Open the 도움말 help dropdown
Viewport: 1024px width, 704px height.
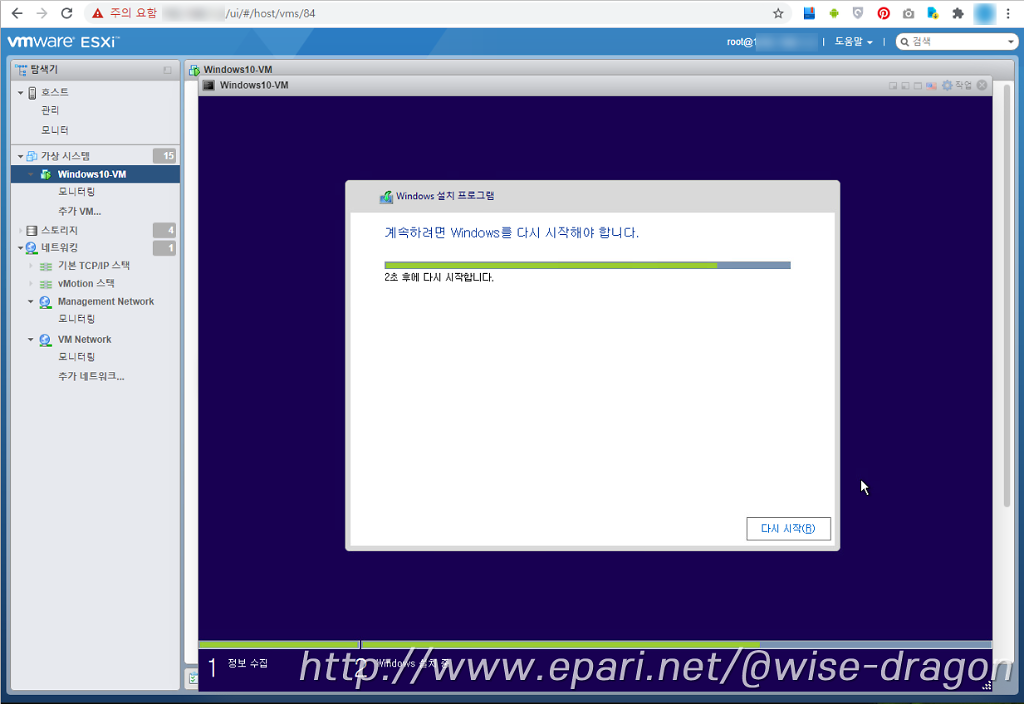[853, 42]
